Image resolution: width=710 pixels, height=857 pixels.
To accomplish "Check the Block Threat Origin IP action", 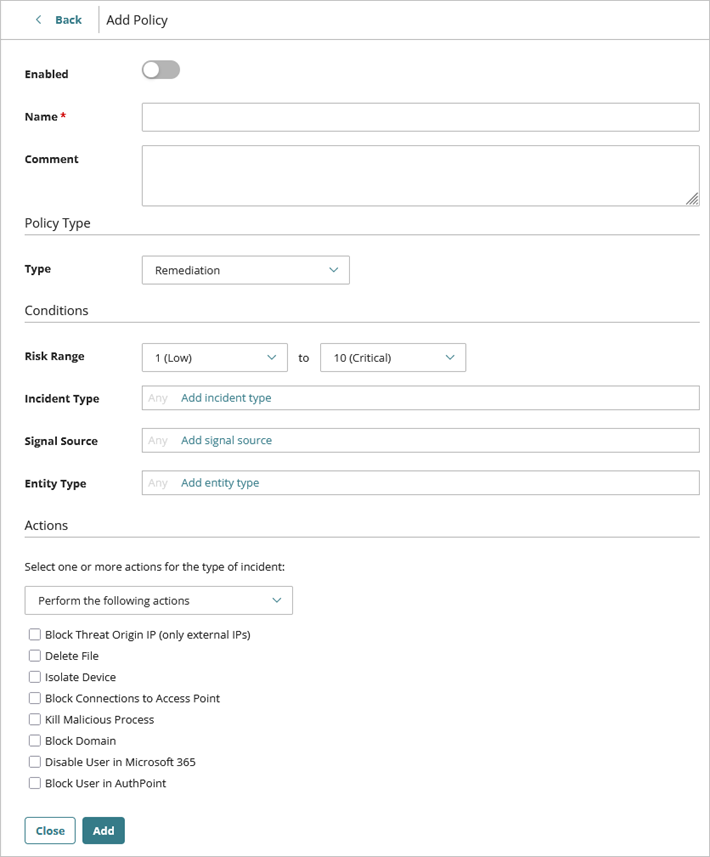I will click(x=34, y=634).
